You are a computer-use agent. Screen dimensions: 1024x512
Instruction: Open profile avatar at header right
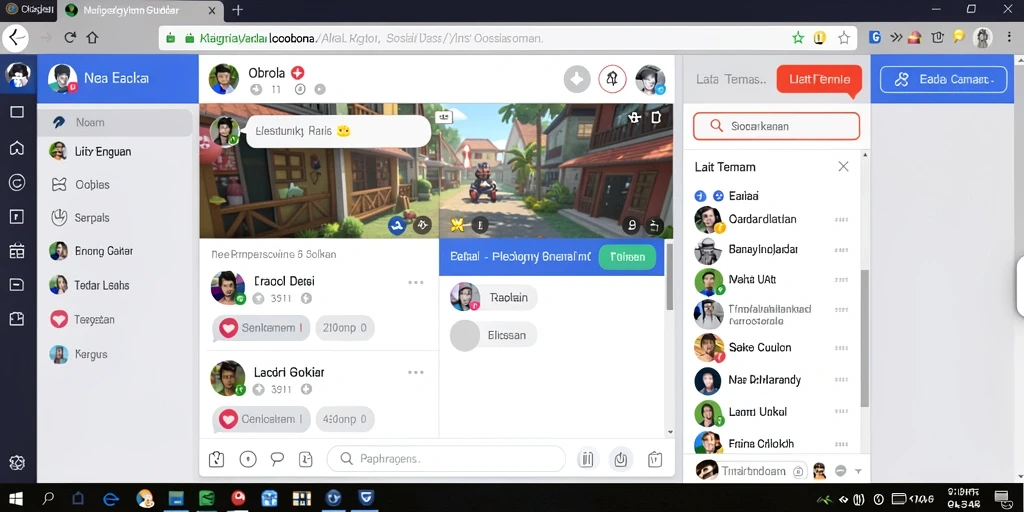point(650,80)
